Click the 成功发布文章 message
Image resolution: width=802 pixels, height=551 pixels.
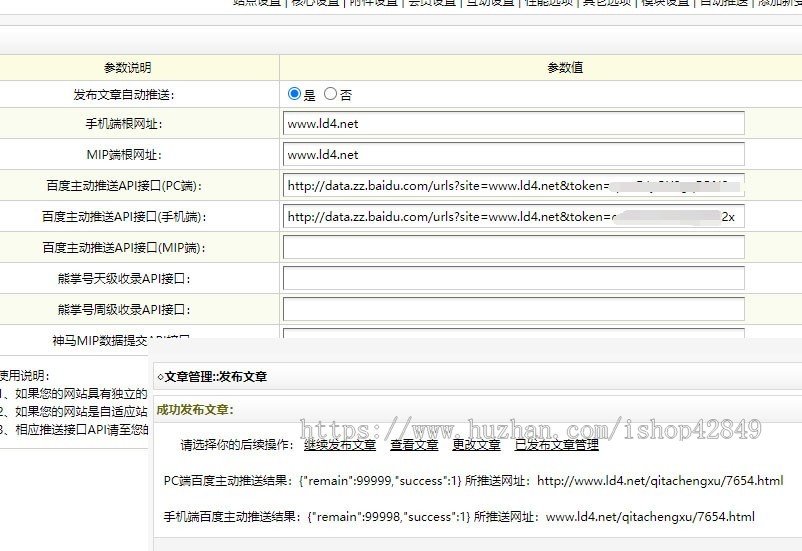[195, 410]
